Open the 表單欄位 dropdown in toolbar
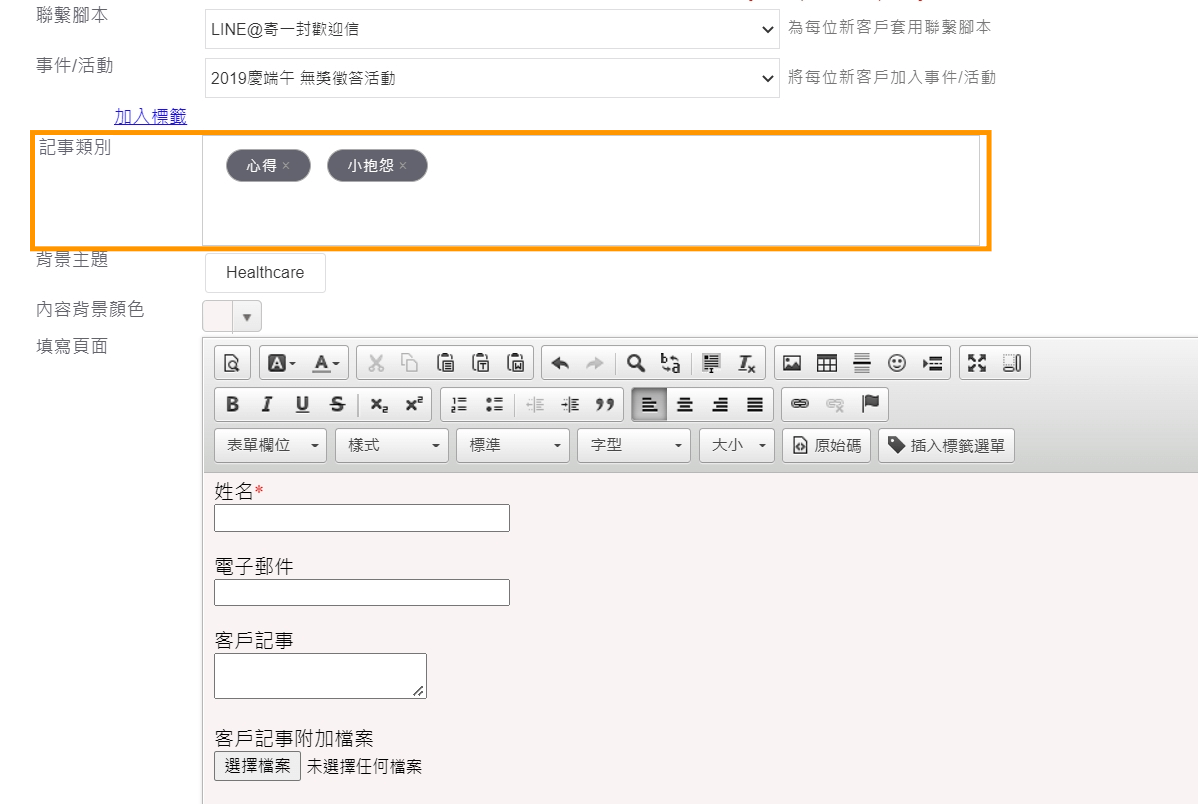Image resolution: width=1198 pixels, height=804 pixels. (270, 445)
